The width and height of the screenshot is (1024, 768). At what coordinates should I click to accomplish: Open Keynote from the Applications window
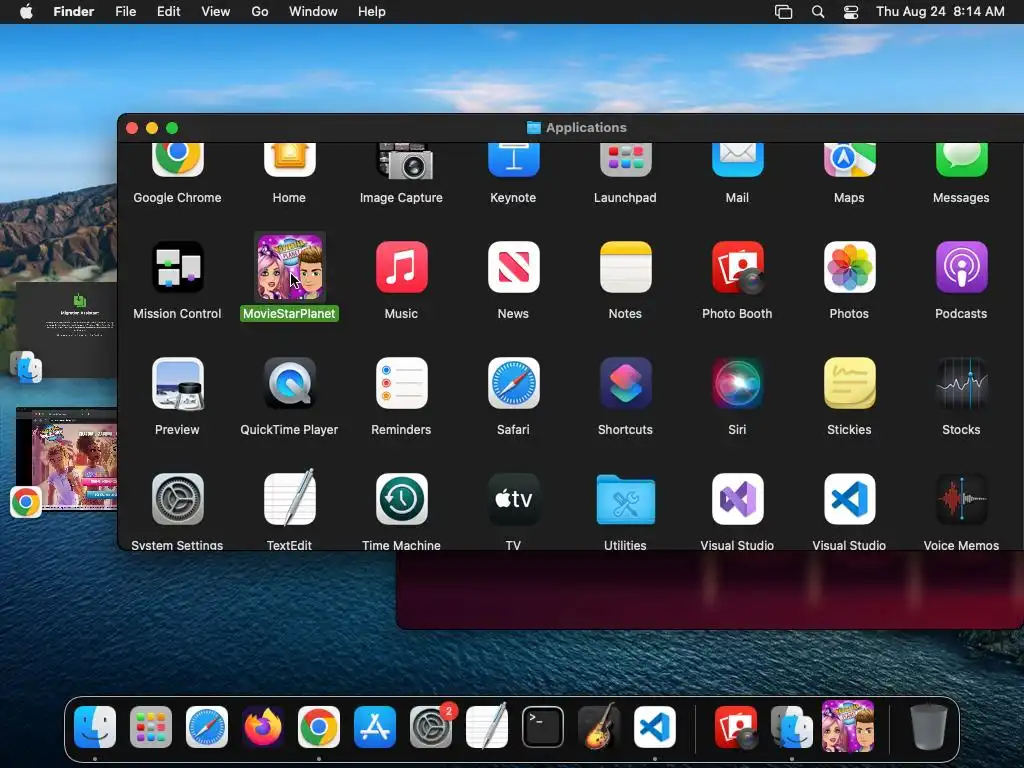(x=513, y=159)
